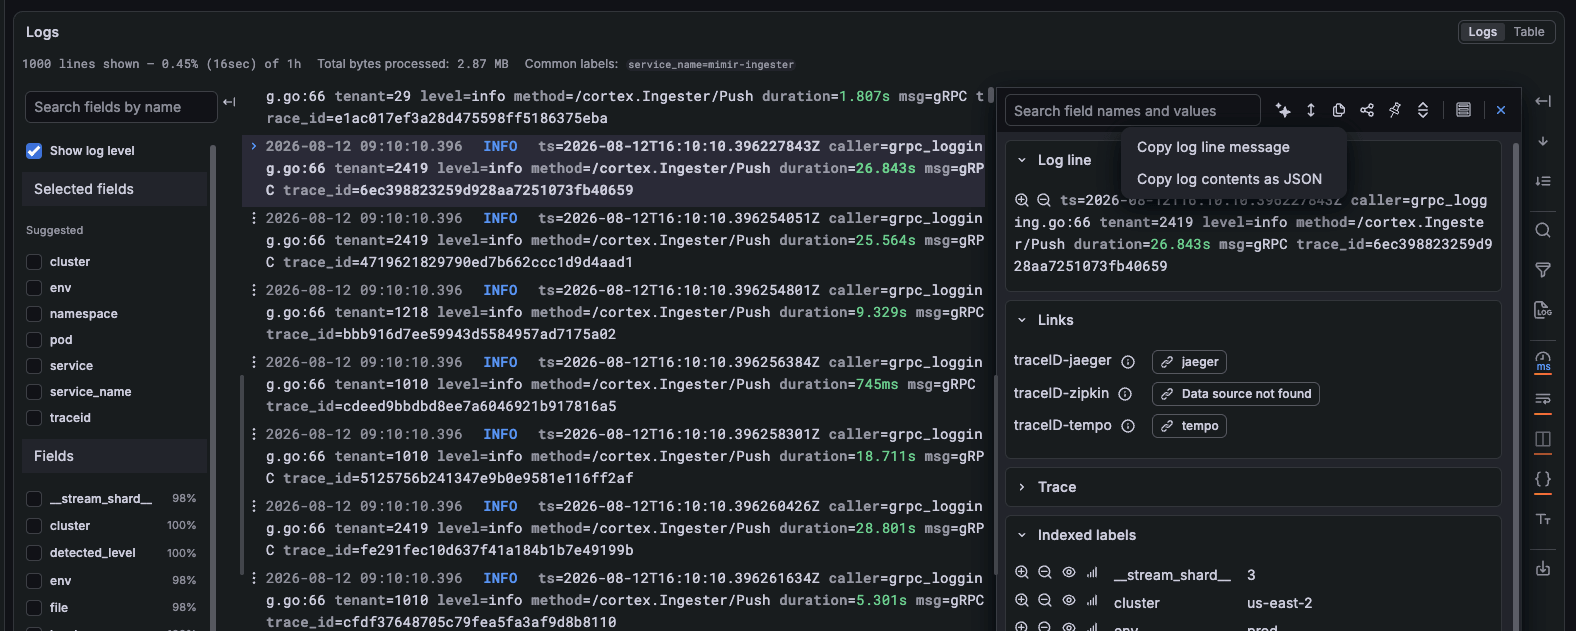Click info icon next to traceID-jaeger
The height and width of the screenshot is (631, 1576).
[x=1128, y=362]
